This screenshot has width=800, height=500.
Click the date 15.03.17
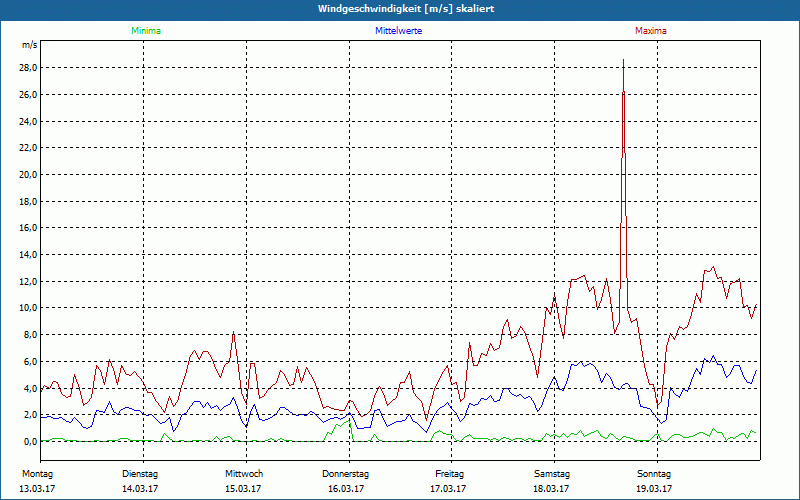[243, 489]
